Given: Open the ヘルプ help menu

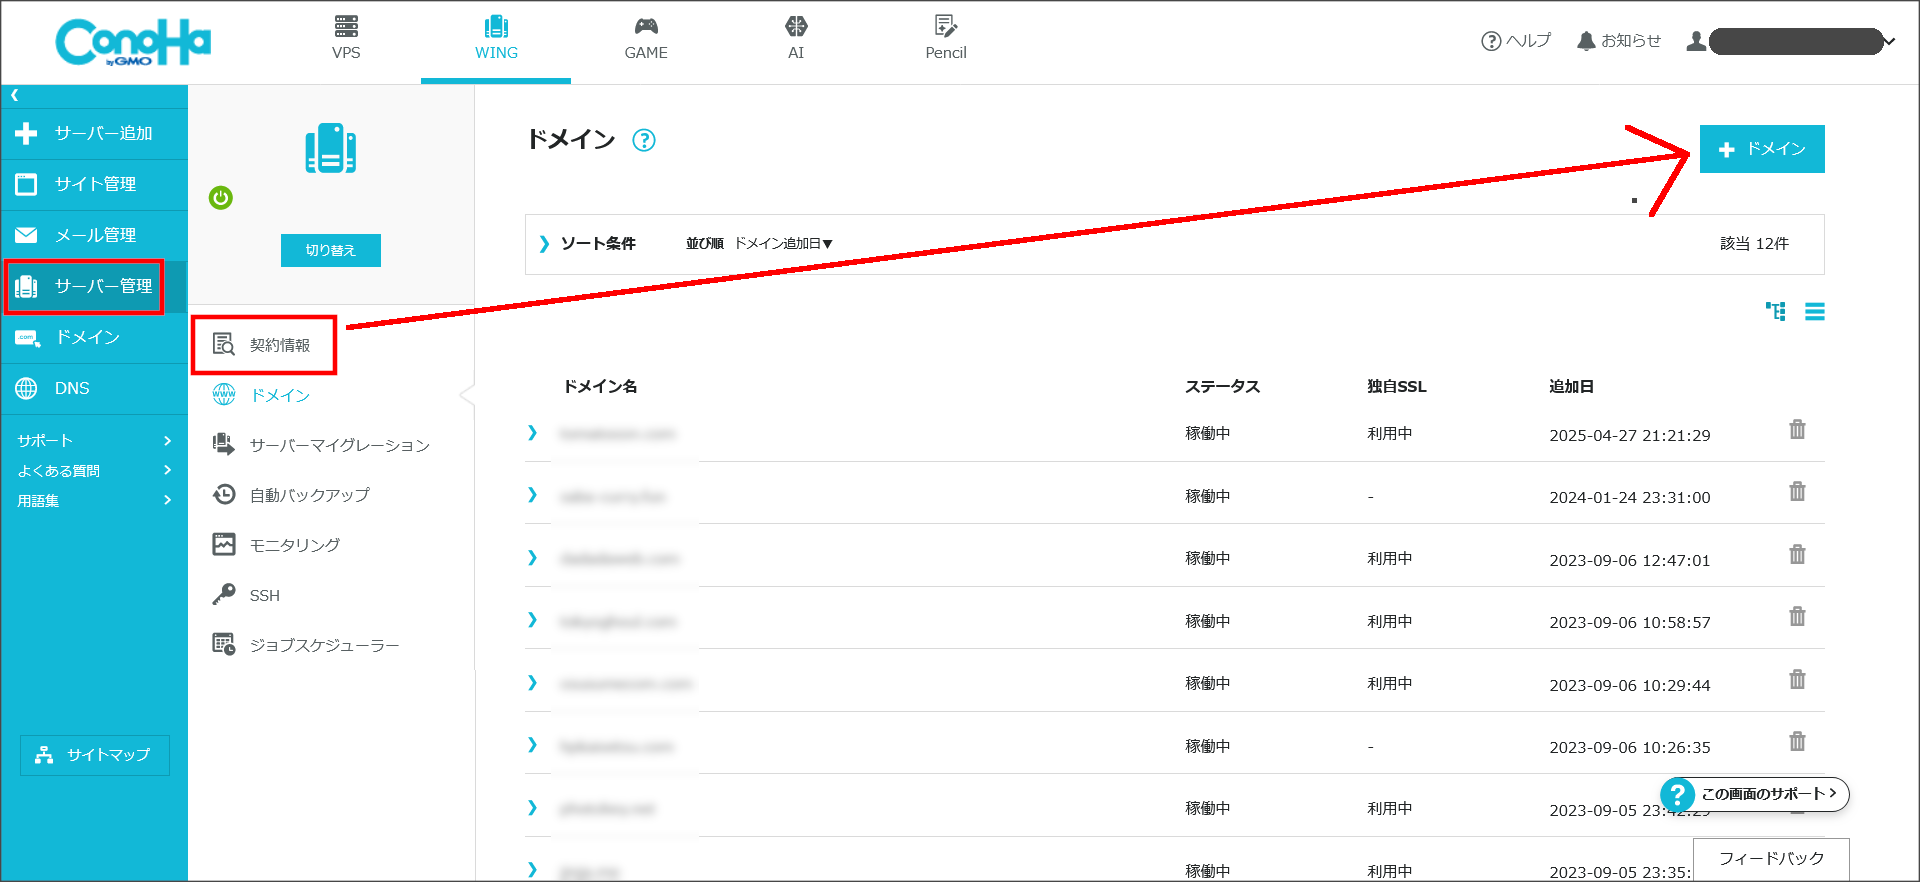Looking at the screenshot, I should coord(1515,41).
